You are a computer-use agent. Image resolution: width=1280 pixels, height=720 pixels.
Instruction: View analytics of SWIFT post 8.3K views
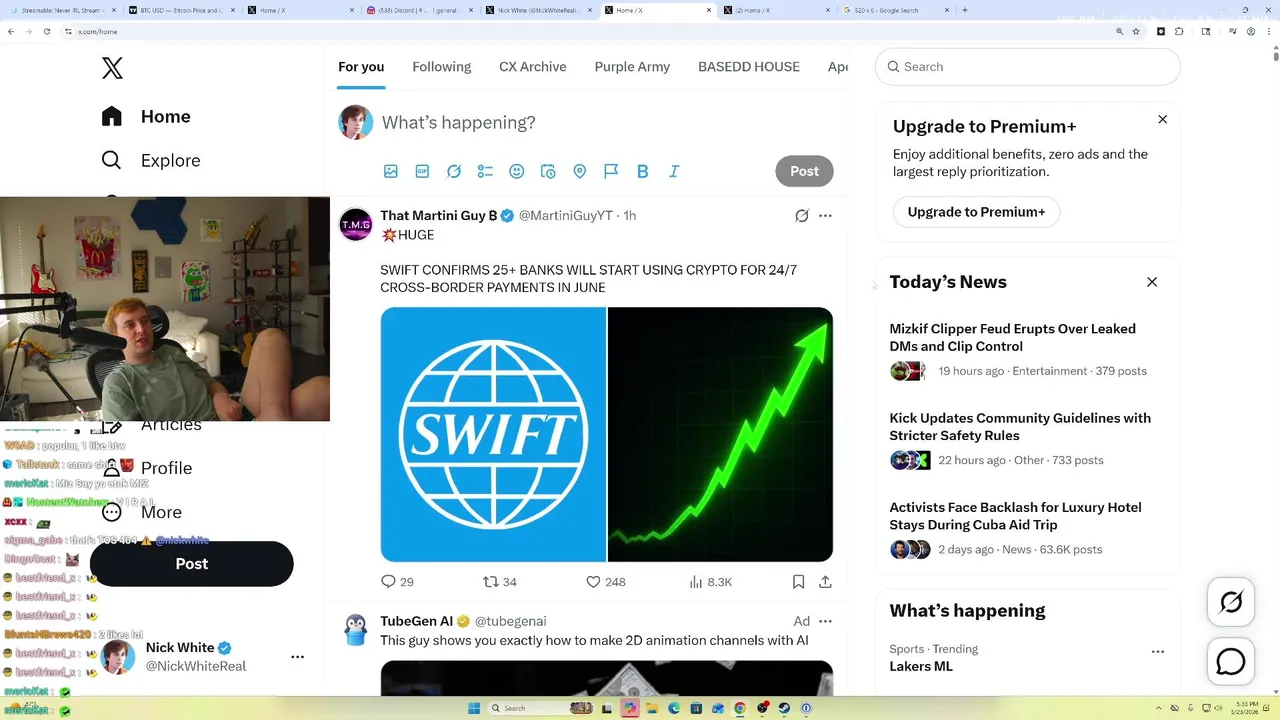pos(711,581)
